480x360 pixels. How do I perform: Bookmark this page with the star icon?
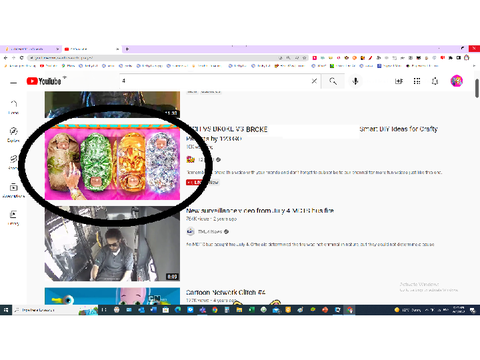click(x=304, y=58)
